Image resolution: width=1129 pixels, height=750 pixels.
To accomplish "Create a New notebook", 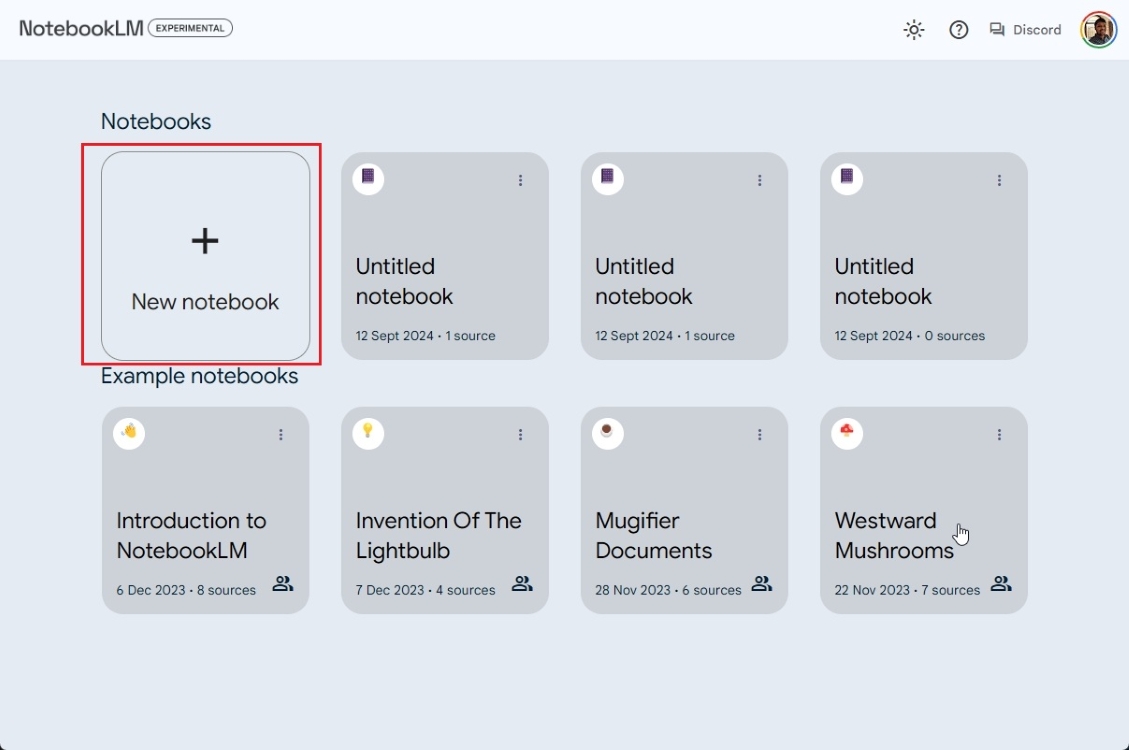I will pyautogui.click(x=205, y=256).
